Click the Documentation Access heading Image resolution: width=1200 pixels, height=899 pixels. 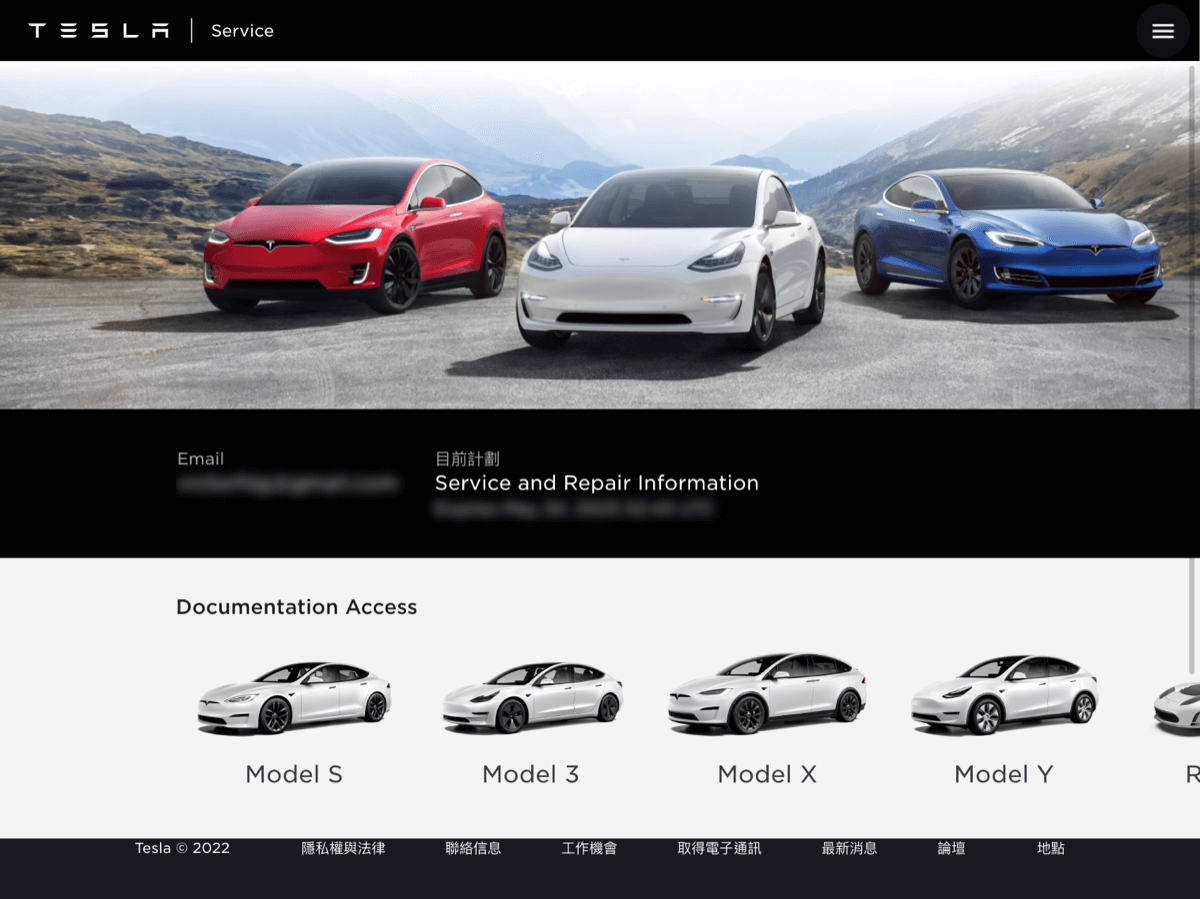pyautogui.click(x=296, y=607)
